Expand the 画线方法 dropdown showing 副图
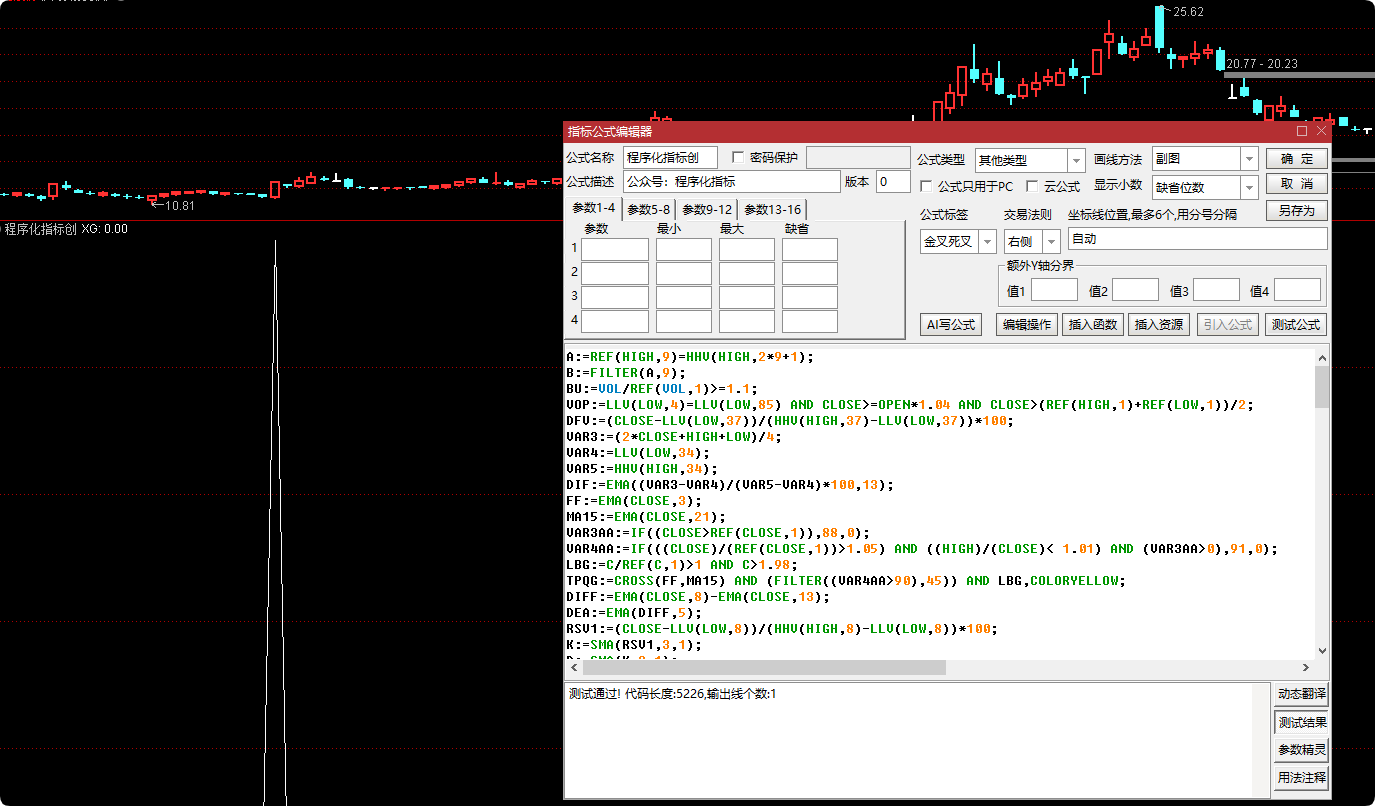 [x=1249, y=159]
